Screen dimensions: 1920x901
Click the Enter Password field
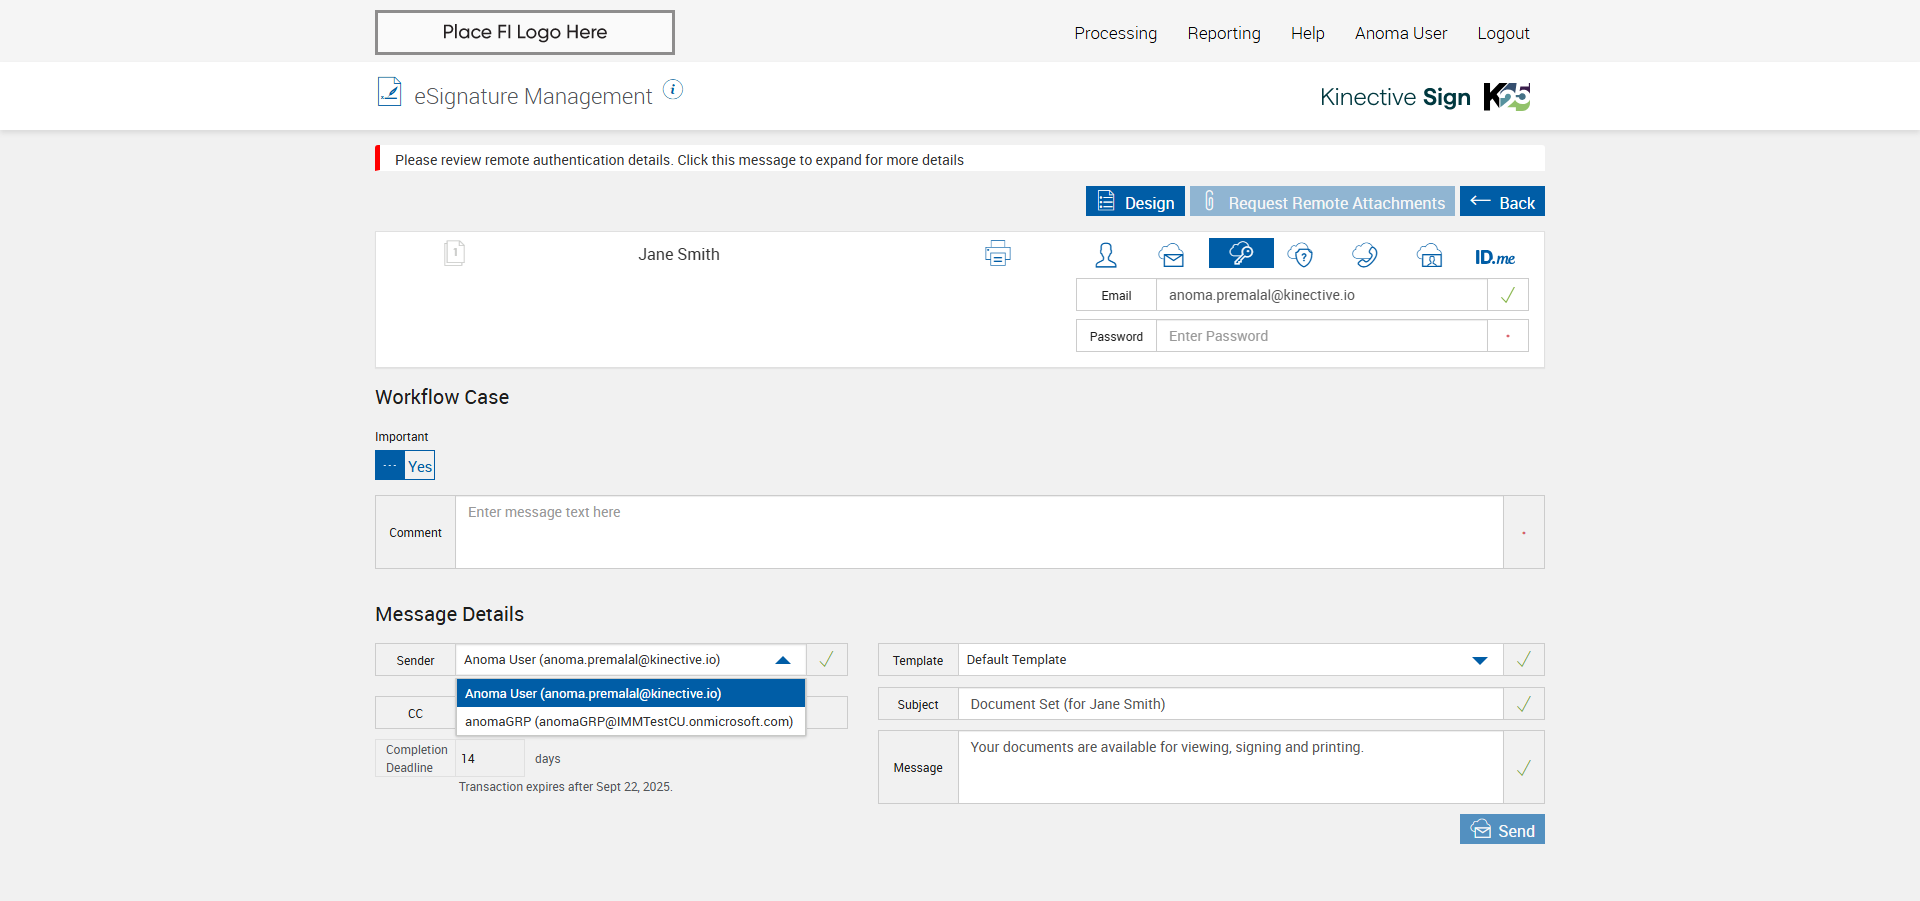click(x=1320, y=336)
